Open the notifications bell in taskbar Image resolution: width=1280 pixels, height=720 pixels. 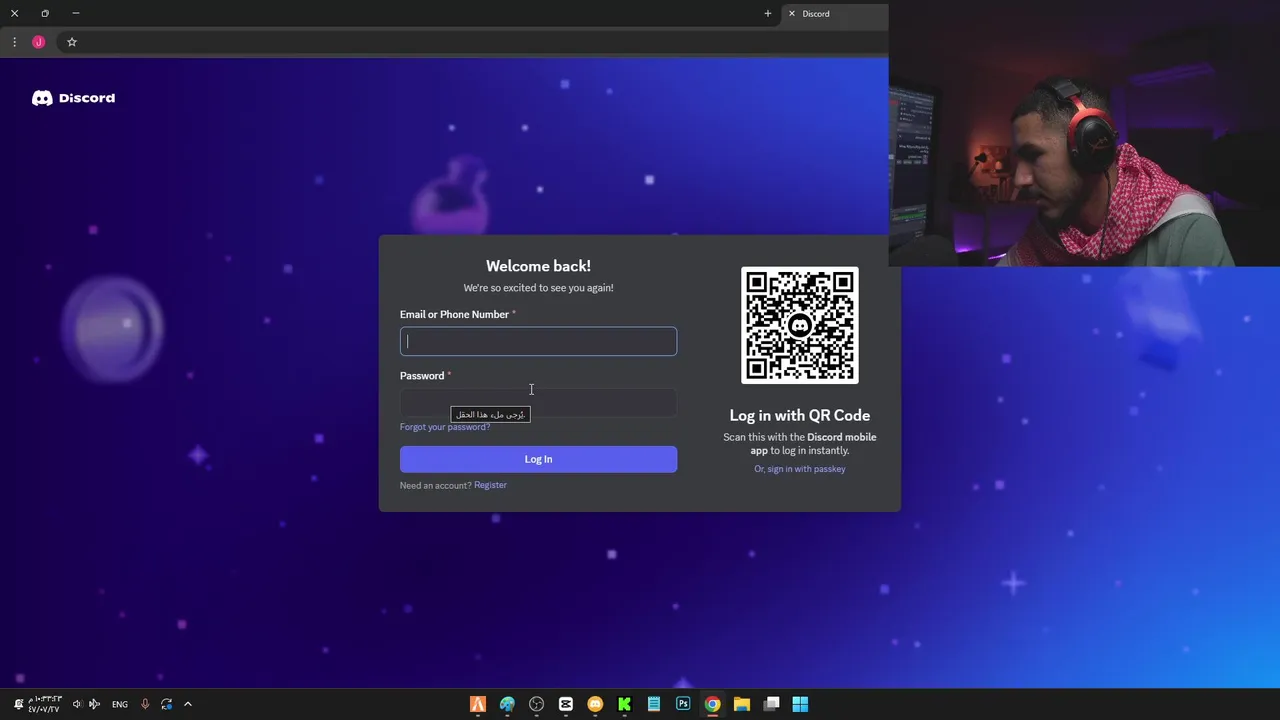pyautogui.click(x=18, y=704)
